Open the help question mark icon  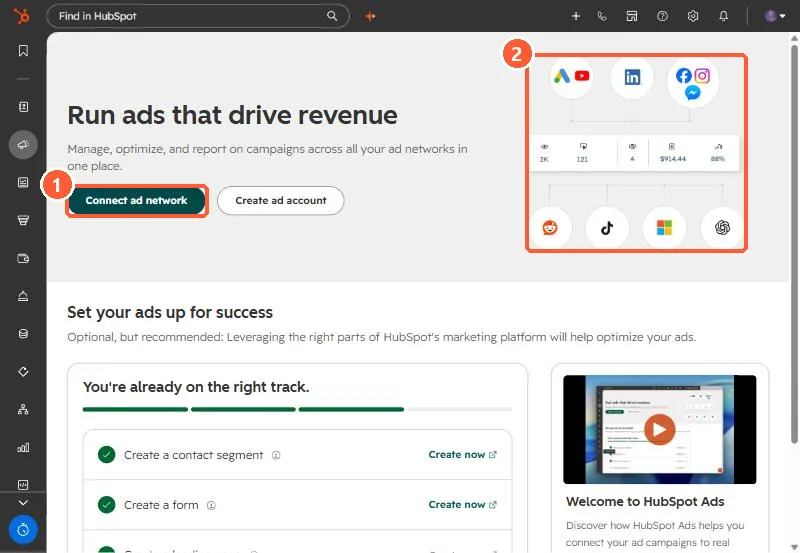[x=662, y=16]
